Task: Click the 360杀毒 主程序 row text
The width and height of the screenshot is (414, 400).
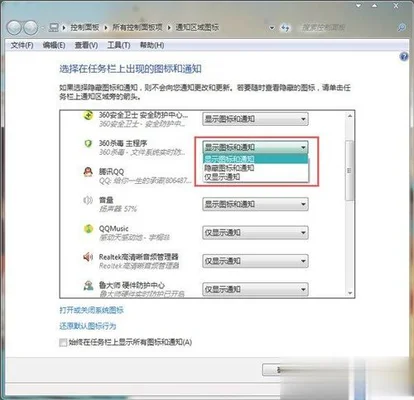Action: pyautogui.click(x=123, y=143)
